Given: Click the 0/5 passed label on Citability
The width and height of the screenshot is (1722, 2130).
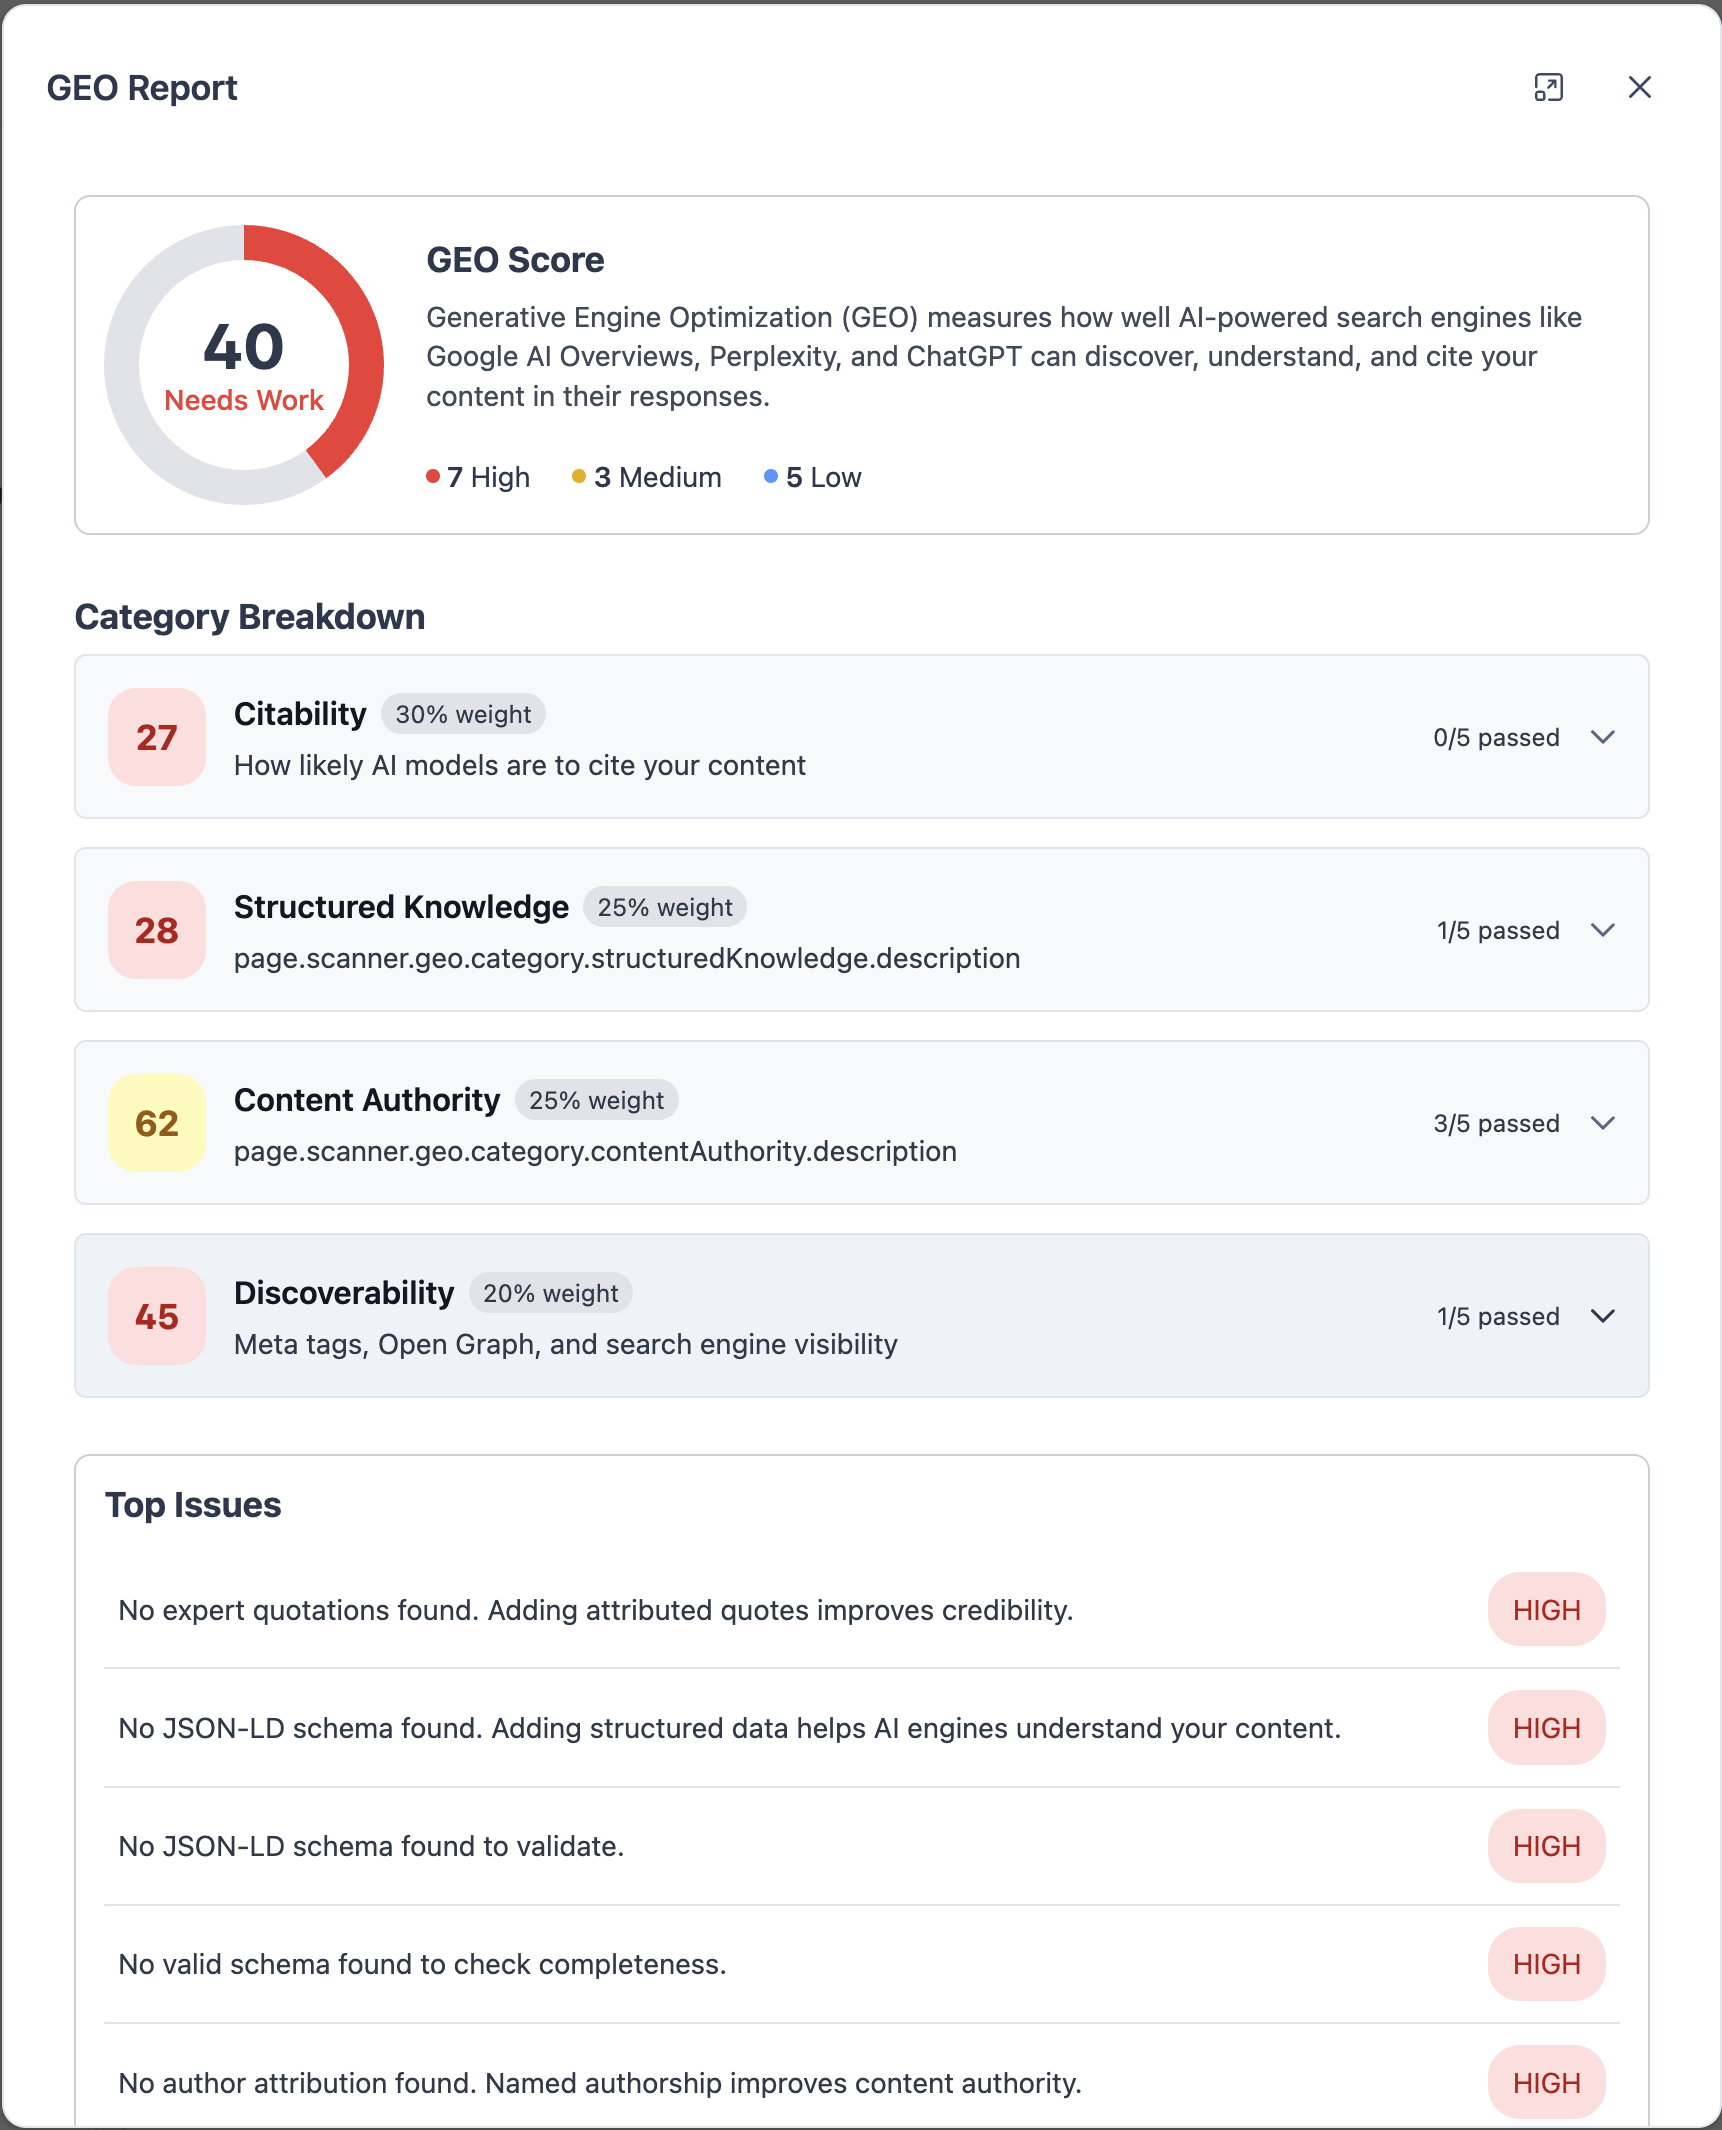Looking at the screenshot, I should 1496,737.
